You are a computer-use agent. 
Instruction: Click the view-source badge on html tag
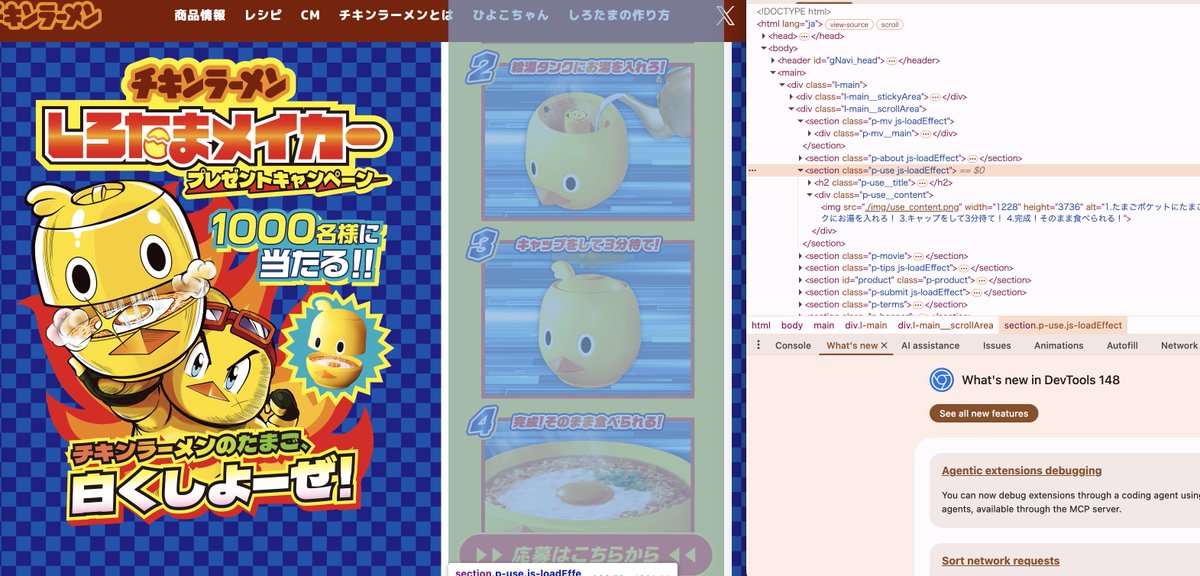850,24
